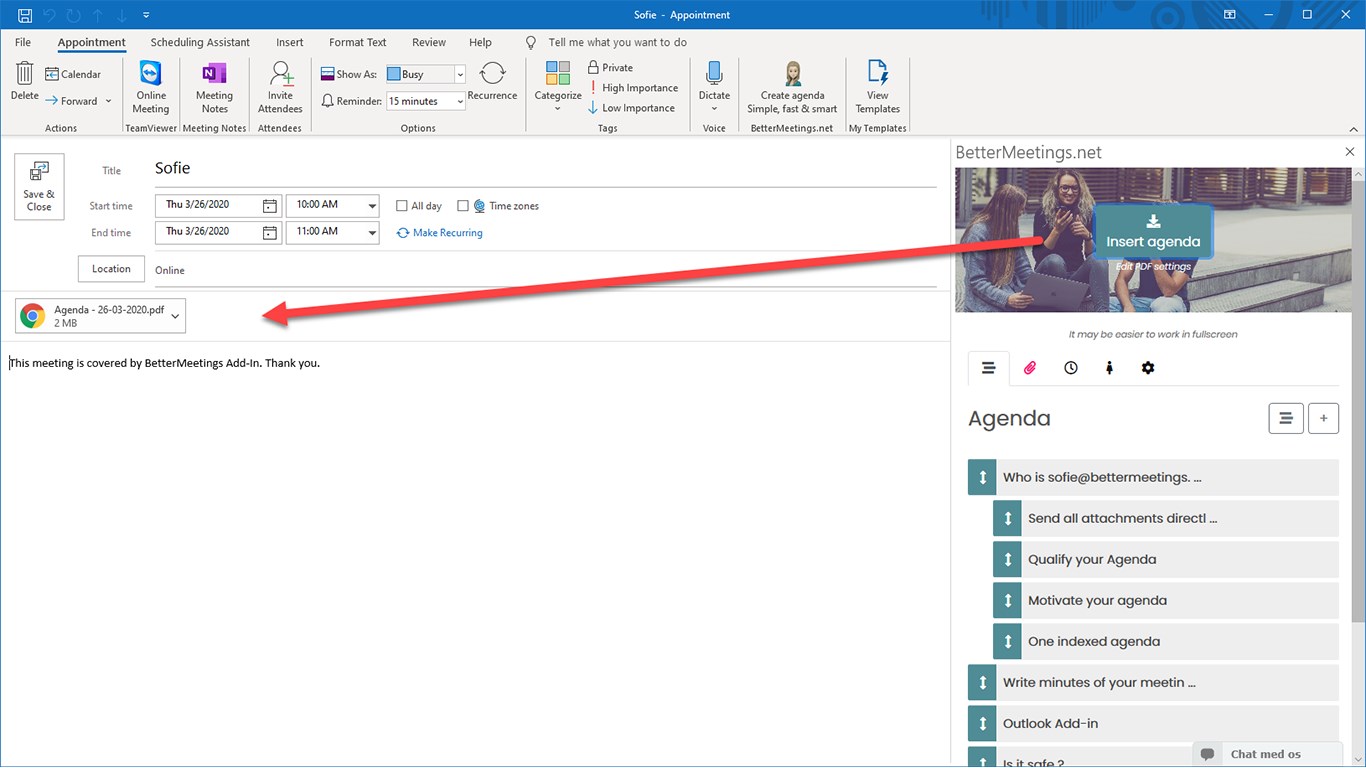This screenshot has width=1366, height=768.
Task: Open the Help tab
Action: click(480, 43)
